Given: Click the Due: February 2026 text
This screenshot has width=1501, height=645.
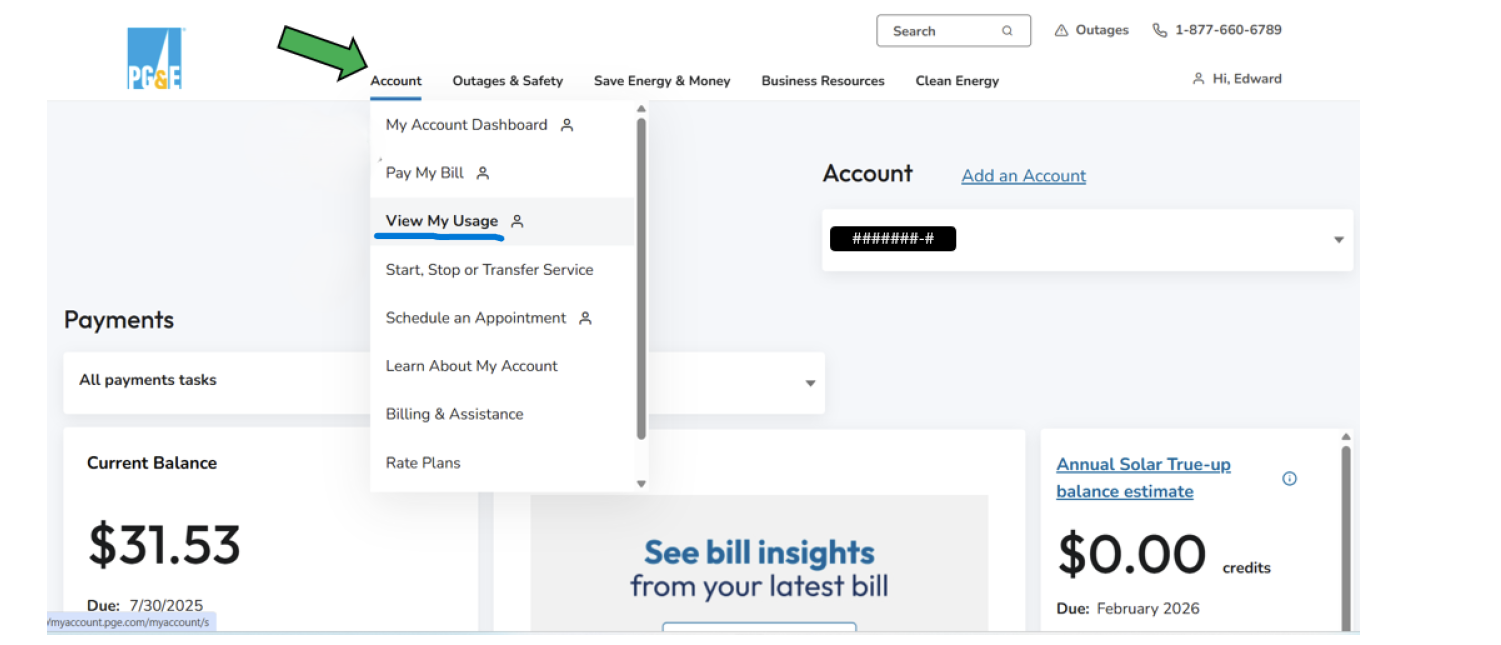Looking at the screenshot, I should [x=1128, y=608].
